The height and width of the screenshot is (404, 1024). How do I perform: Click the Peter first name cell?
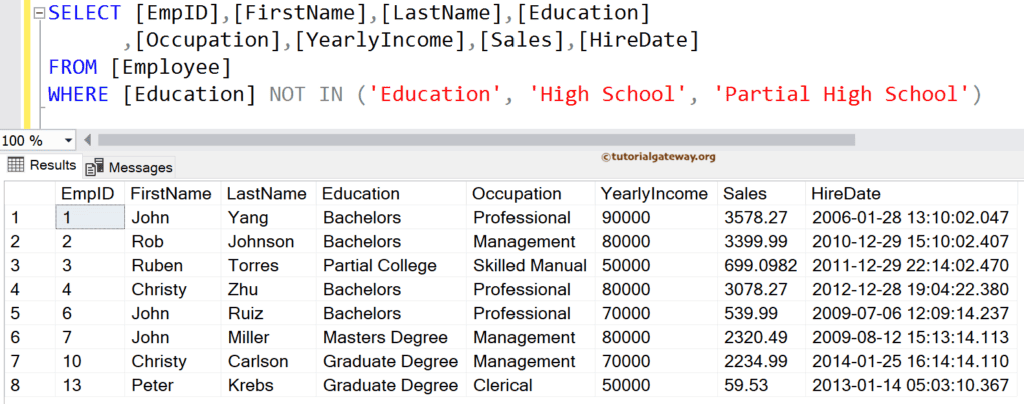point(173,385)
